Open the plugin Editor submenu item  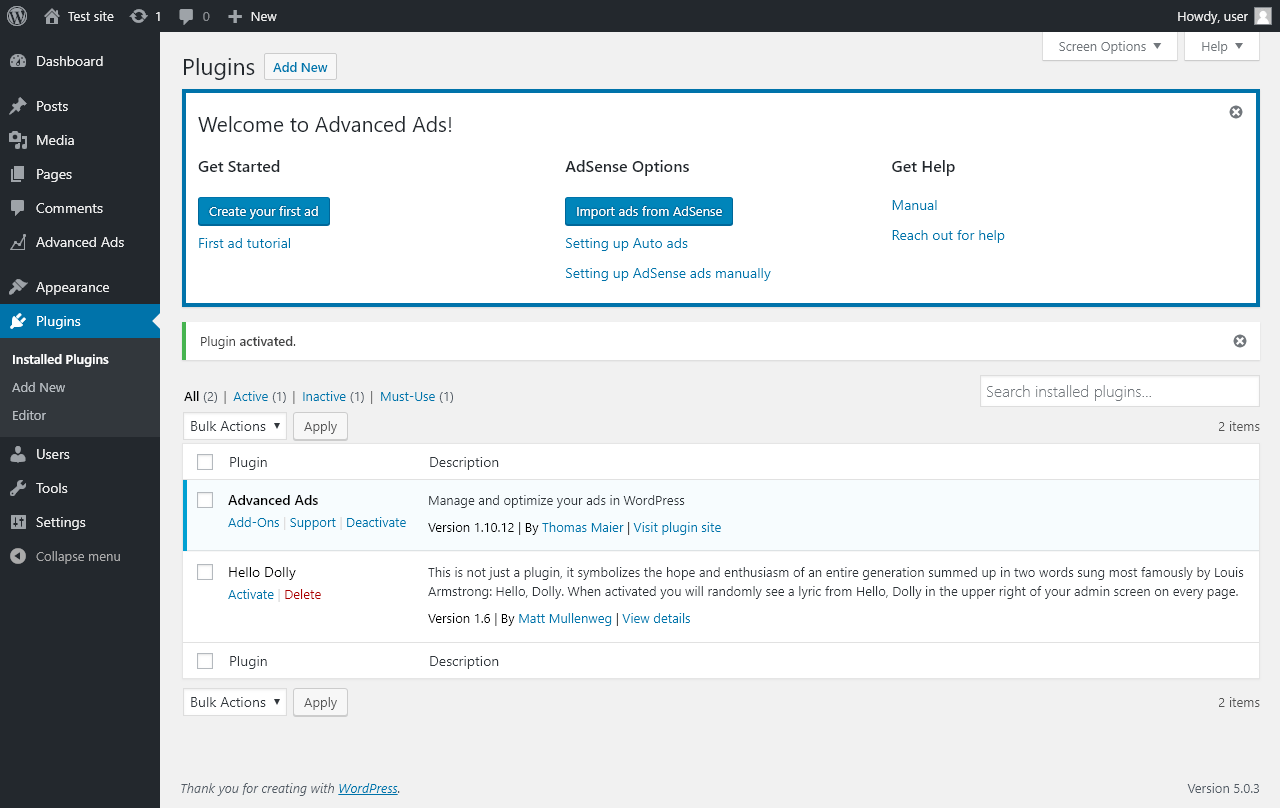tap(29, 415)
